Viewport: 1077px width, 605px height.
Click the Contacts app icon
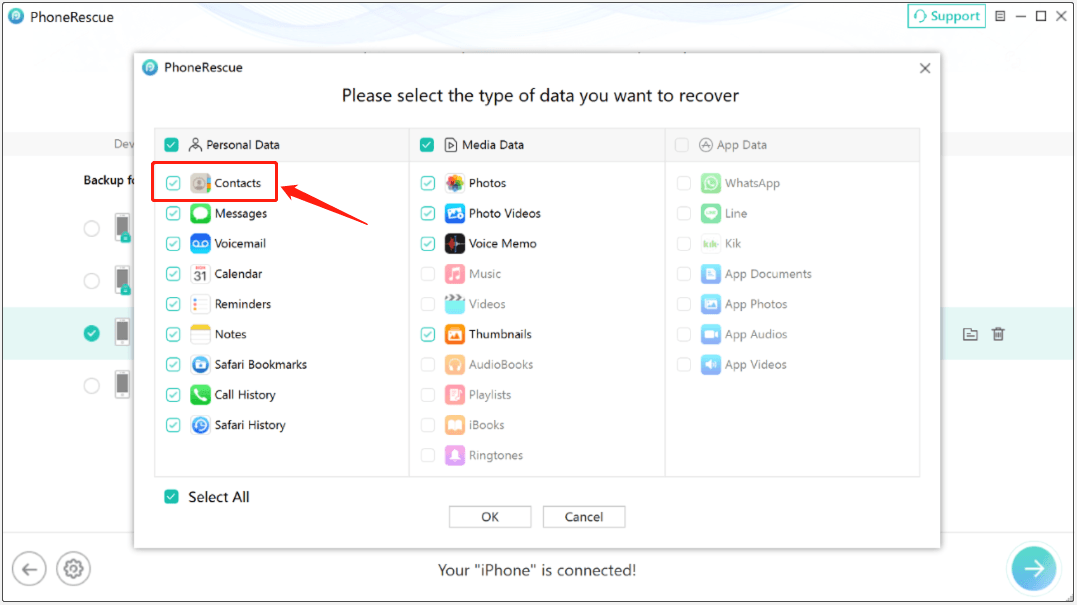tap(200, 183)
